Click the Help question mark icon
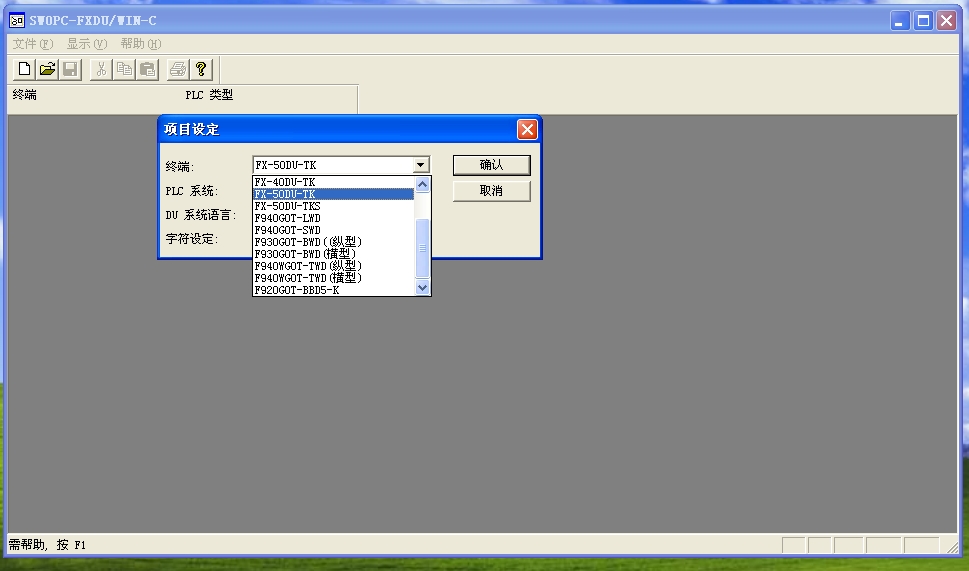The width and height of the screenshot is (969, 571). pyautogui.click(x=201, y=69)
